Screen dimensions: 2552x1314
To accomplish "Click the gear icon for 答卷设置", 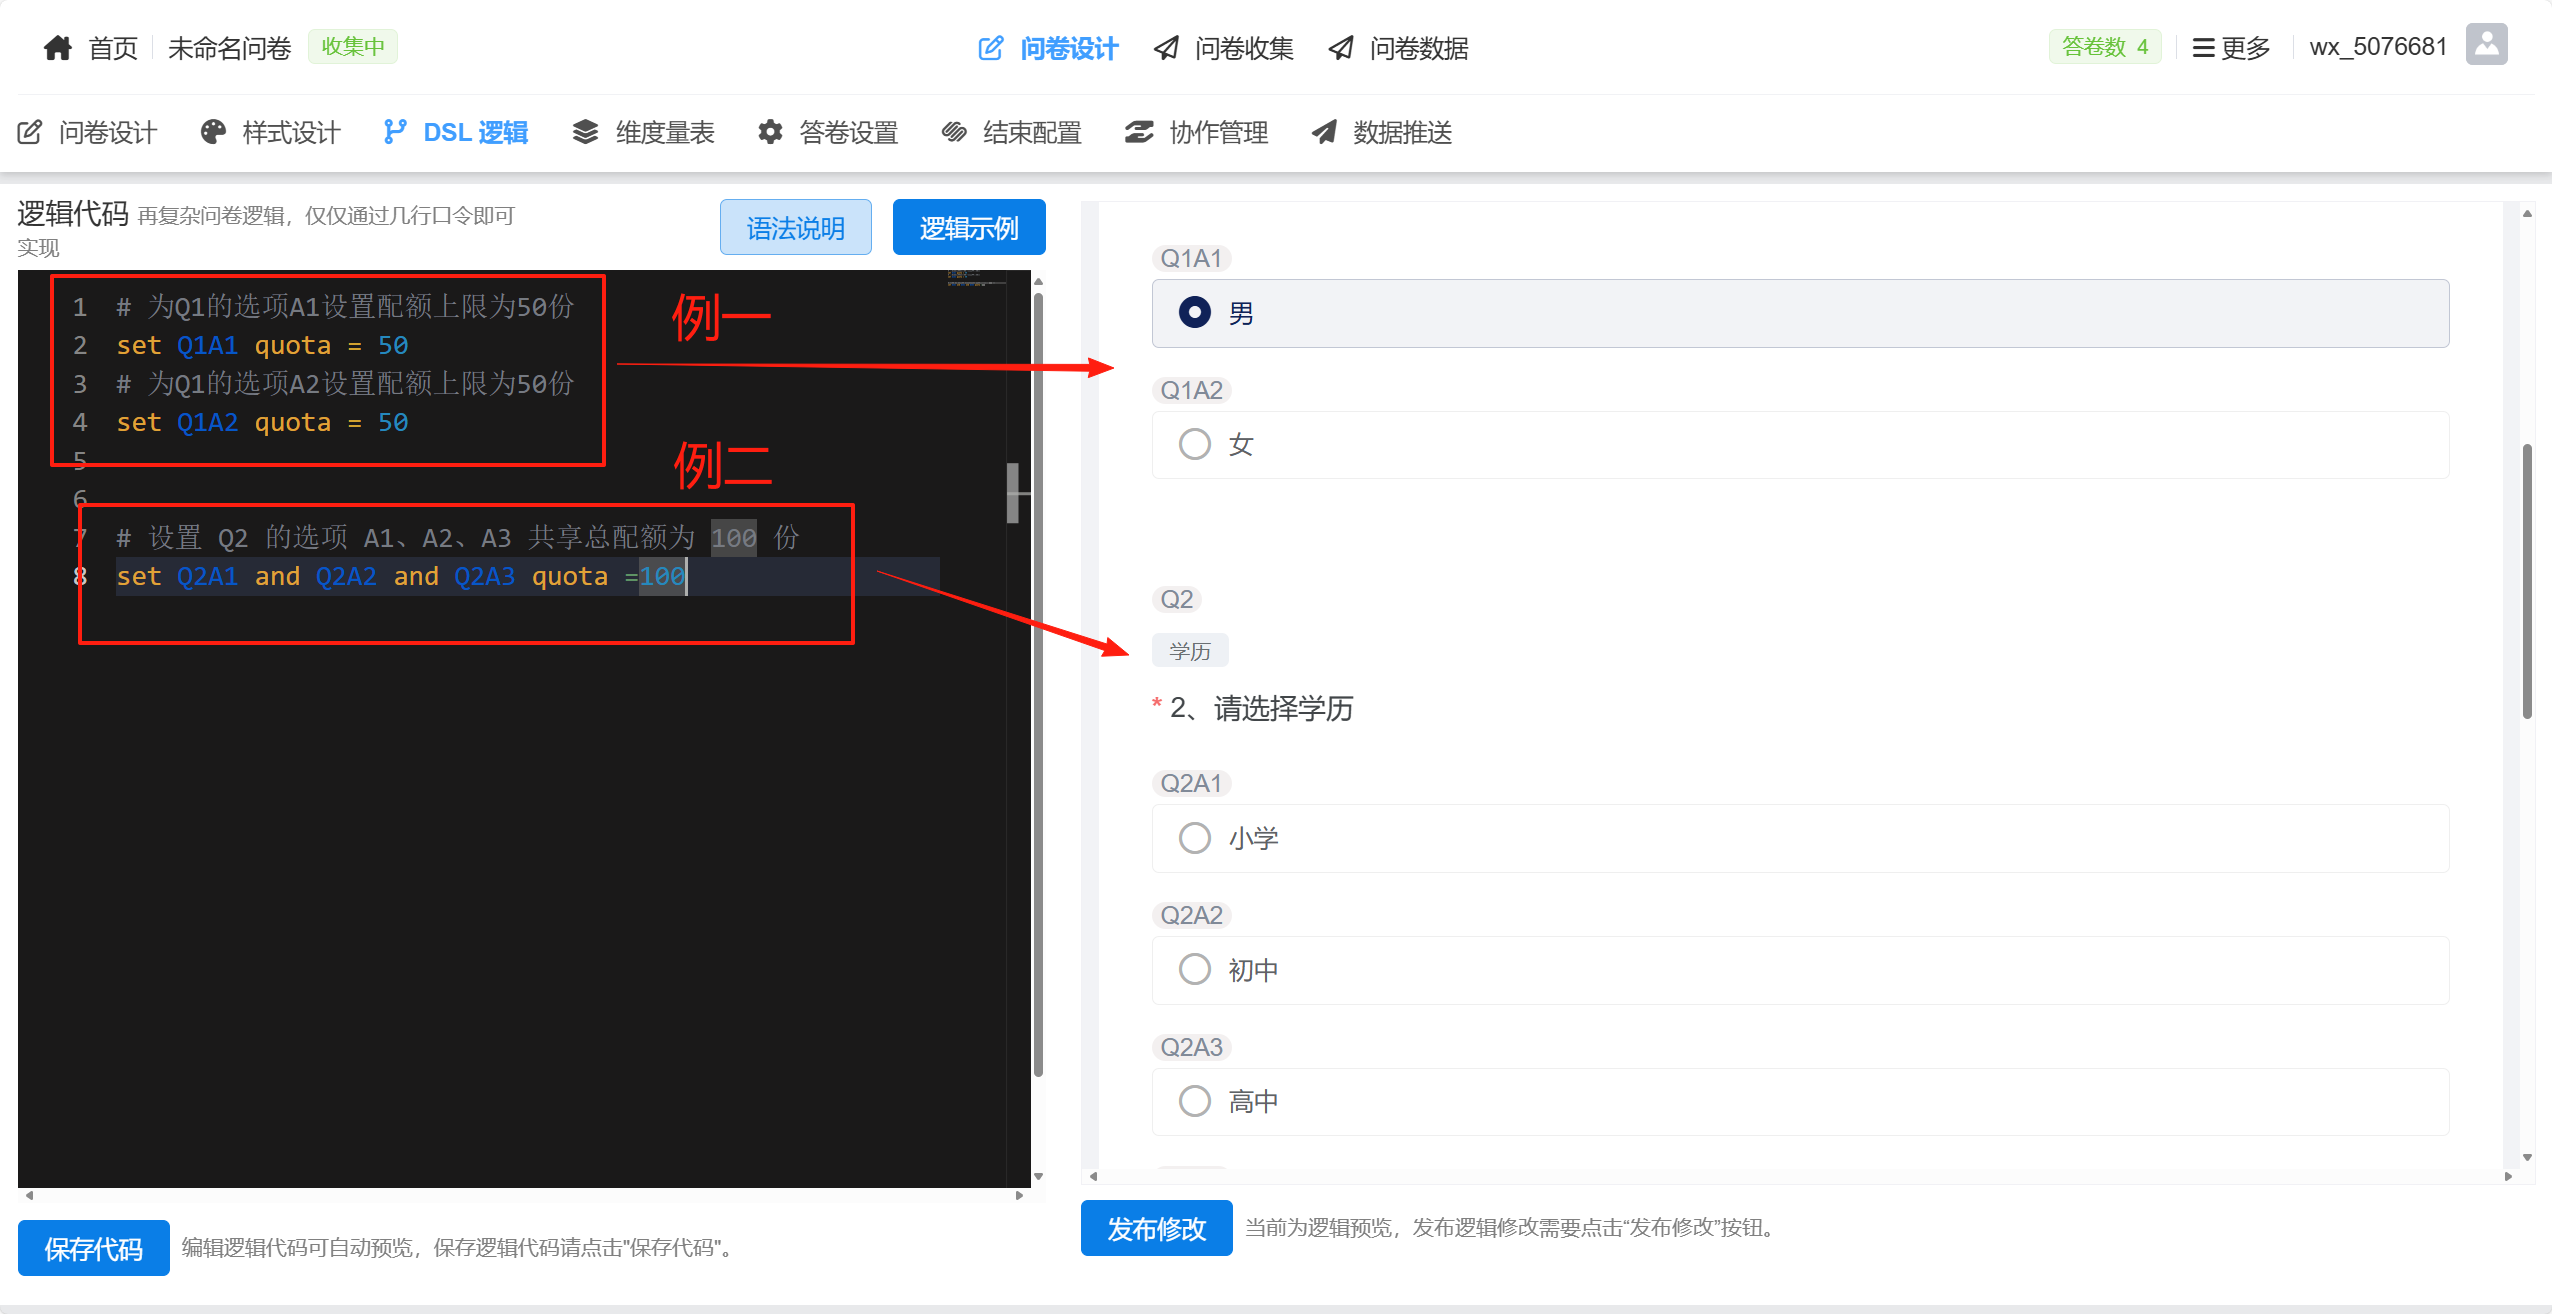I will pos(770,132).
